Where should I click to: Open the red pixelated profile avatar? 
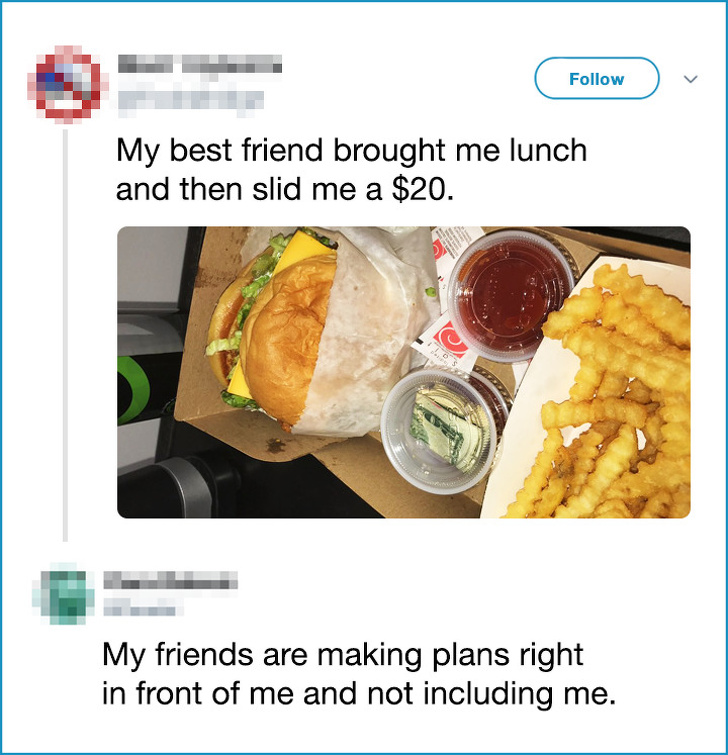65,84
